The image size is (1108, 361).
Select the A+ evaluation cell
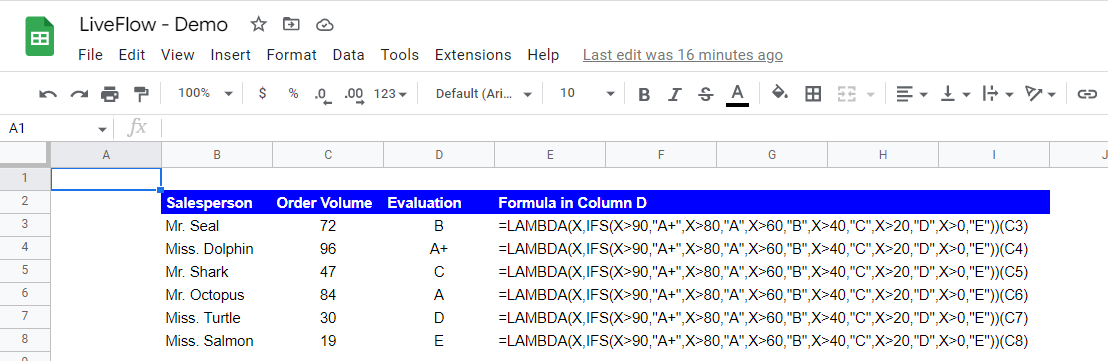tap(439, 249)
